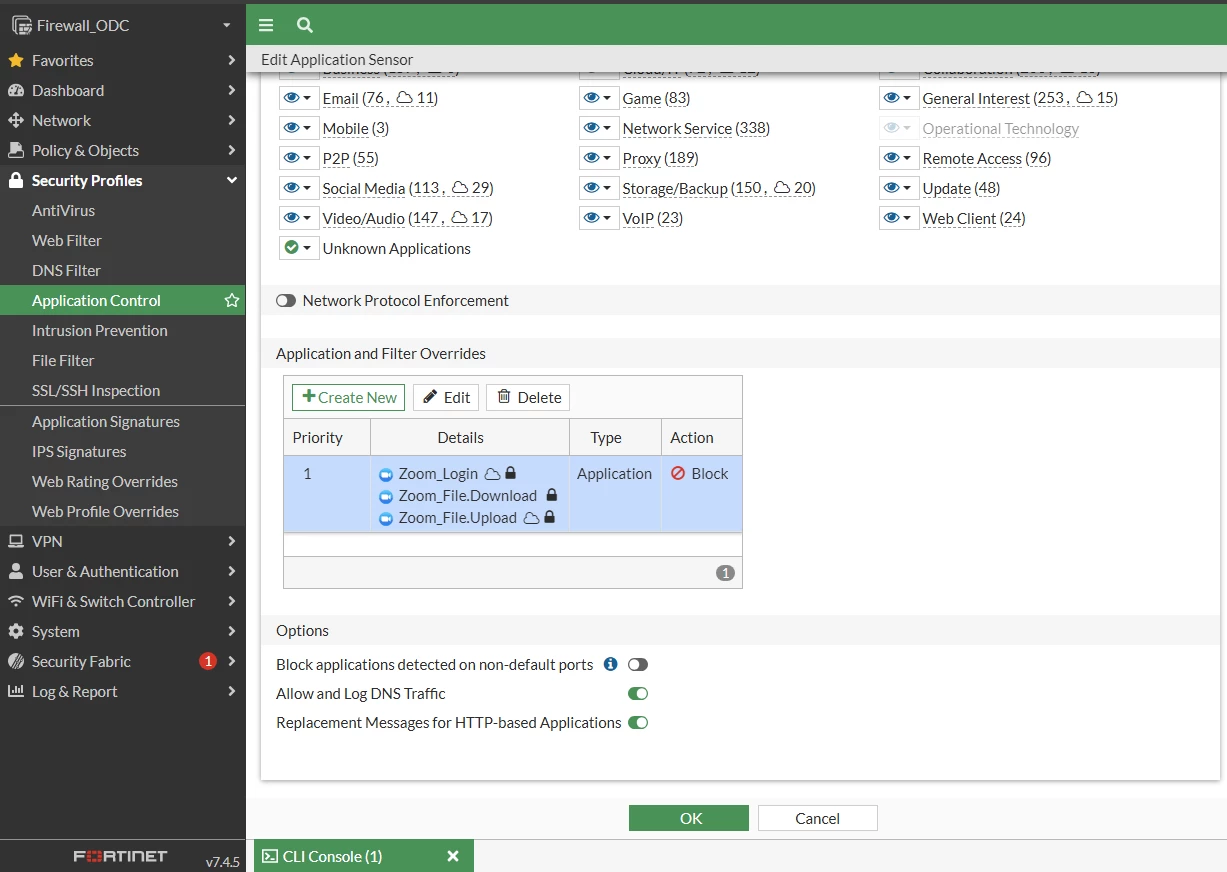Image resolution: width=1227 pixels, height=872 pixels.
Task: Click the cloud icon next to Zoom_Login
Action: 492,474
